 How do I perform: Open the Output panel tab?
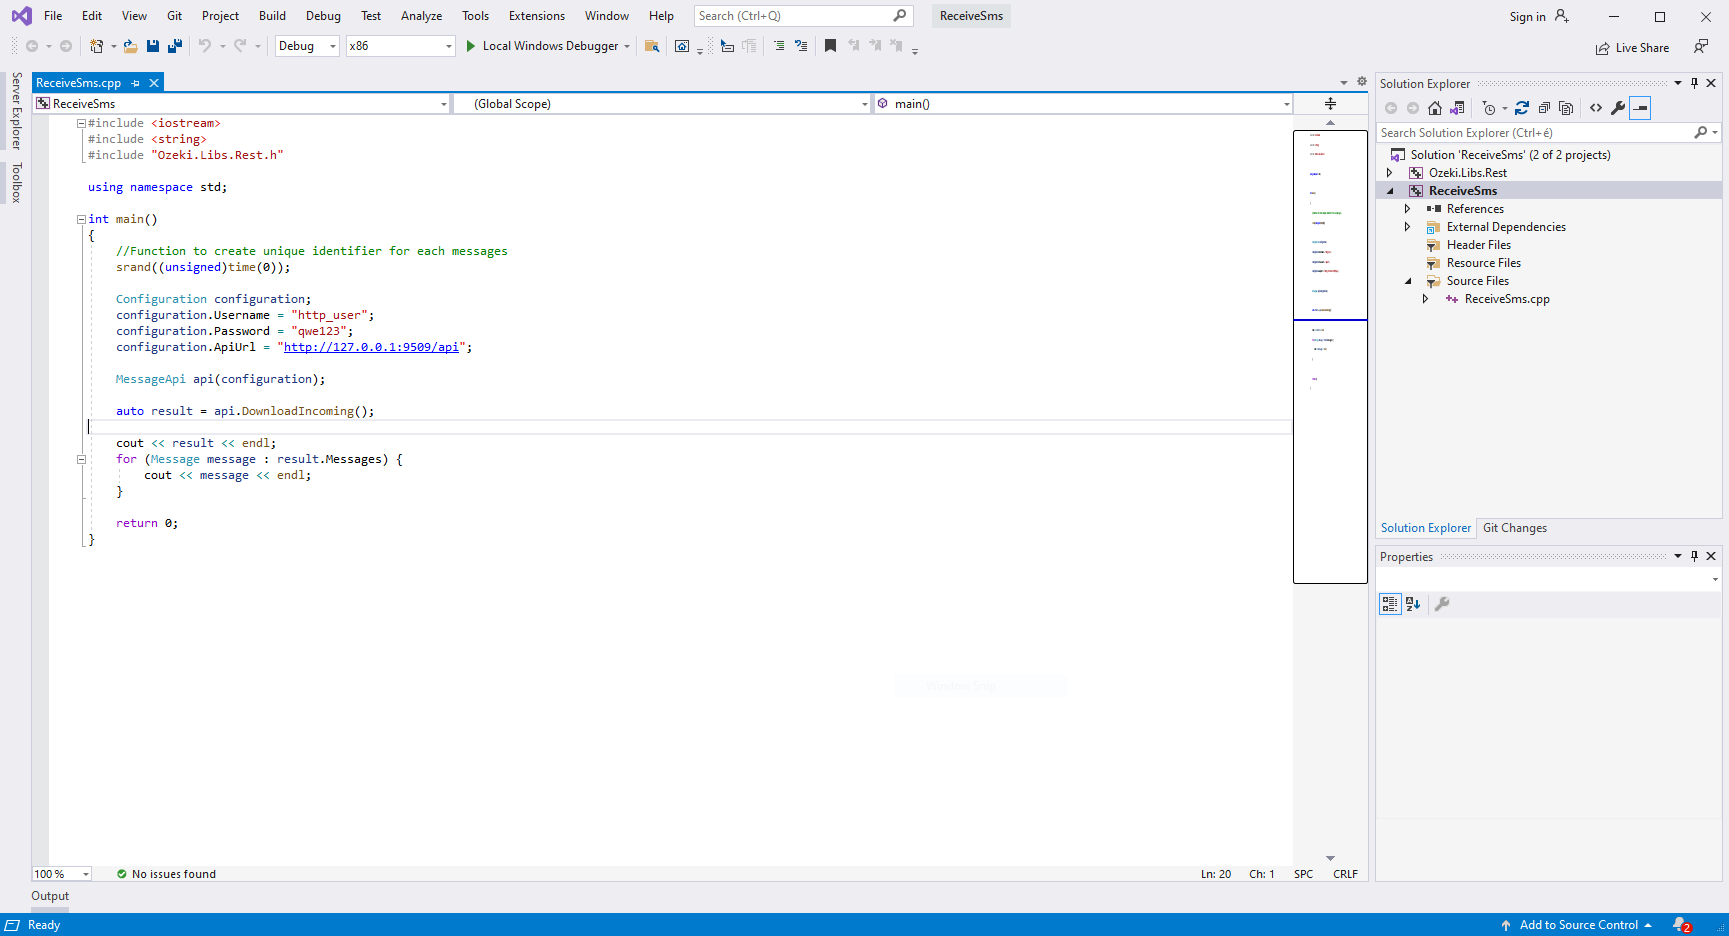point(50,896)
